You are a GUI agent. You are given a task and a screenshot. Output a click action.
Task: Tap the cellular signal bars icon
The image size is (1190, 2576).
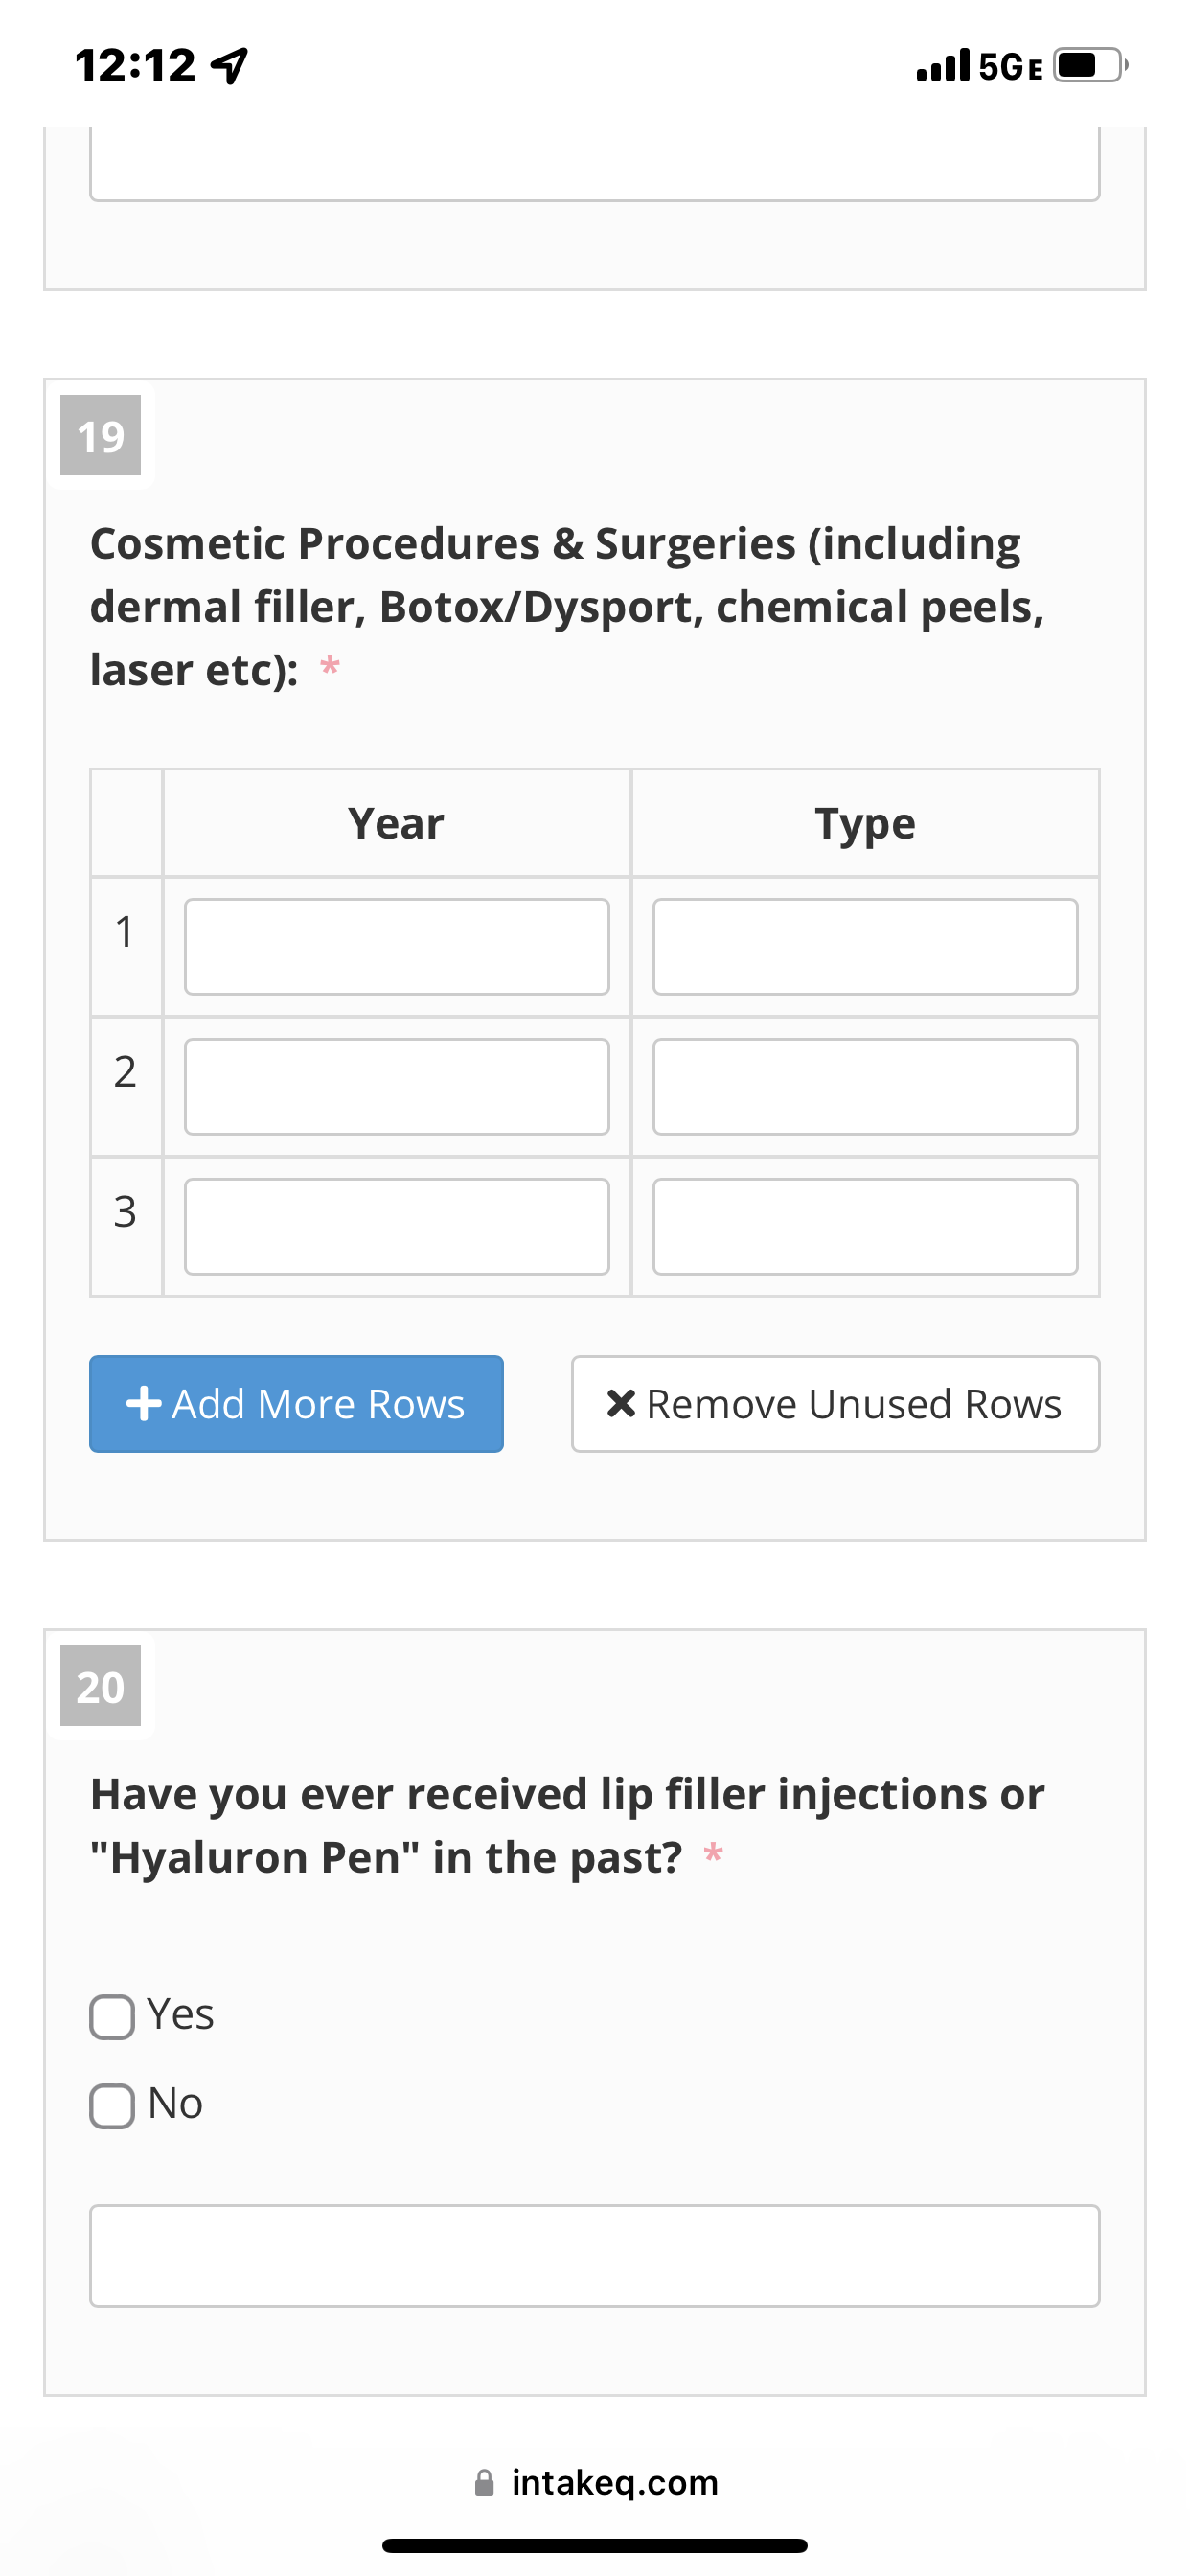pos(943,65)
